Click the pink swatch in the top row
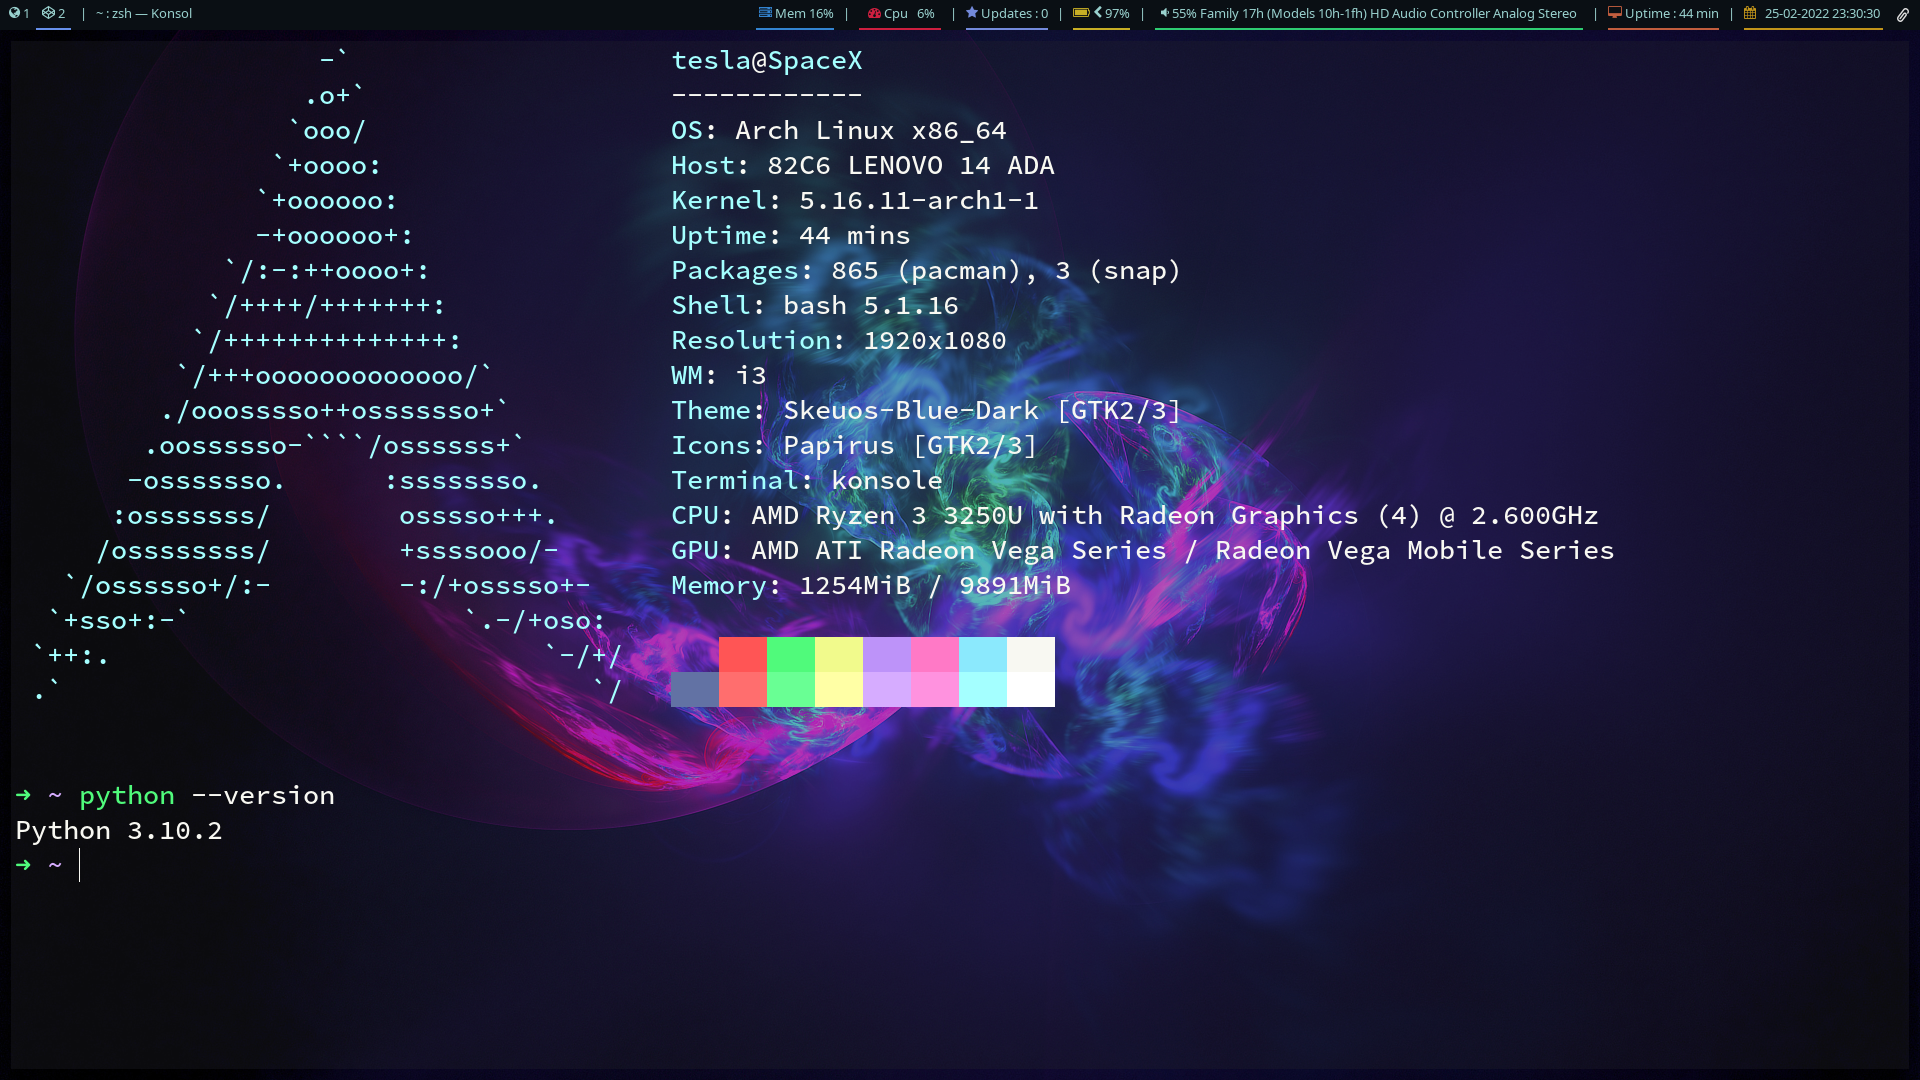This screenshot has width=1920, height=1080. (x=935, y=654)
